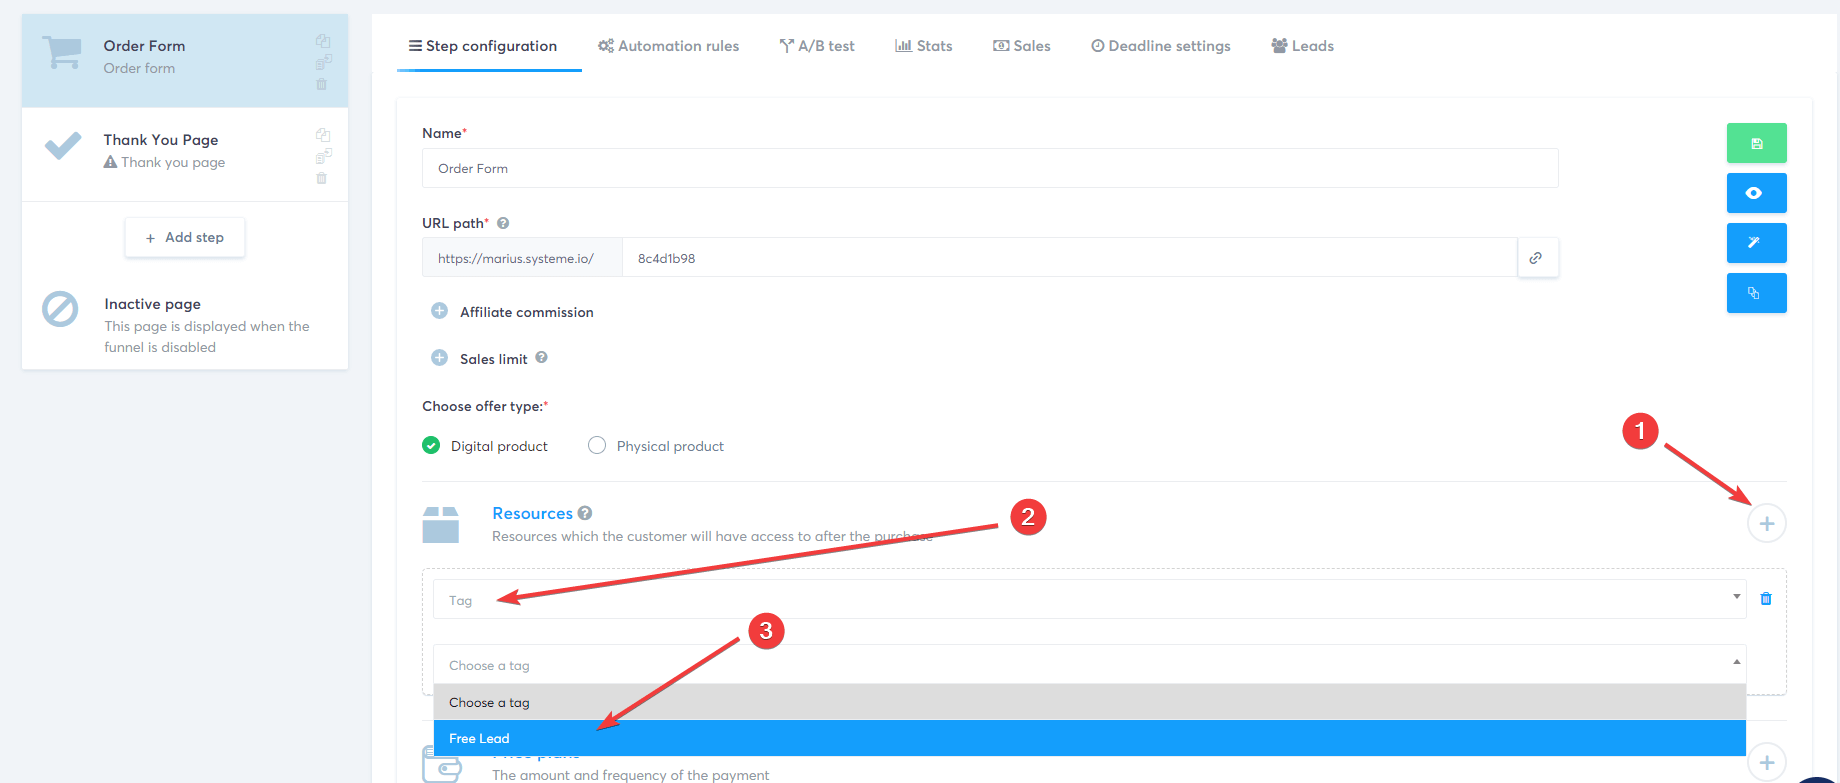Switch to the A/B test tab

click(x=817, y=46)
